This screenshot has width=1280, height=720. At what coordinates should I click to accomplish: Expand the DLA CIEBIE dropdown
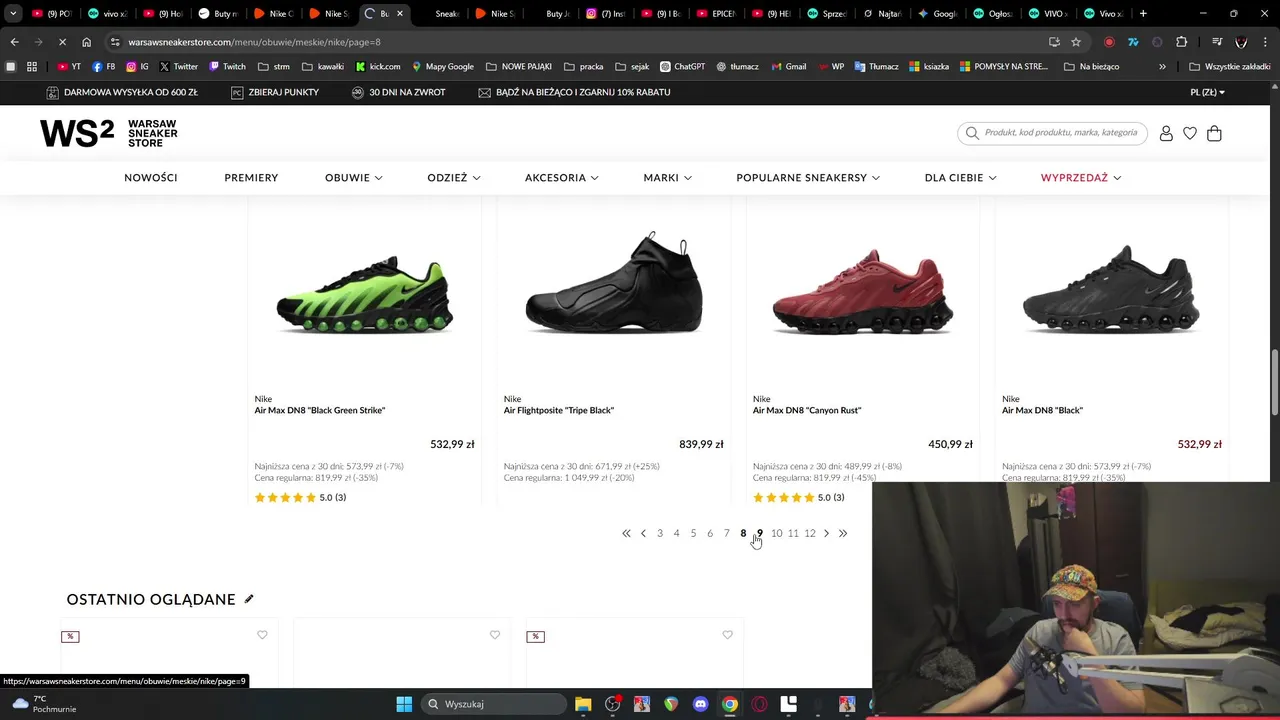(x=960, y=177)
